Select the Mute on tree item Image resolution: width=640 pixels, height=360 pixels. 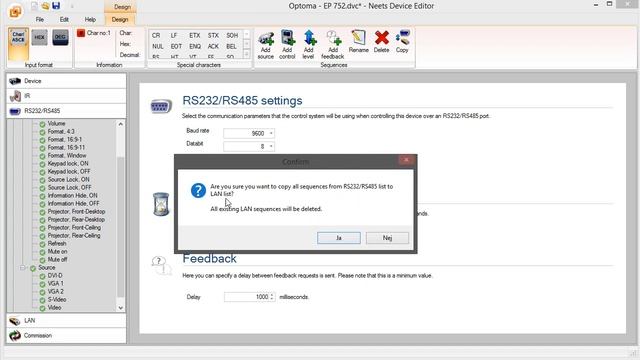click(x=57, y=251)
